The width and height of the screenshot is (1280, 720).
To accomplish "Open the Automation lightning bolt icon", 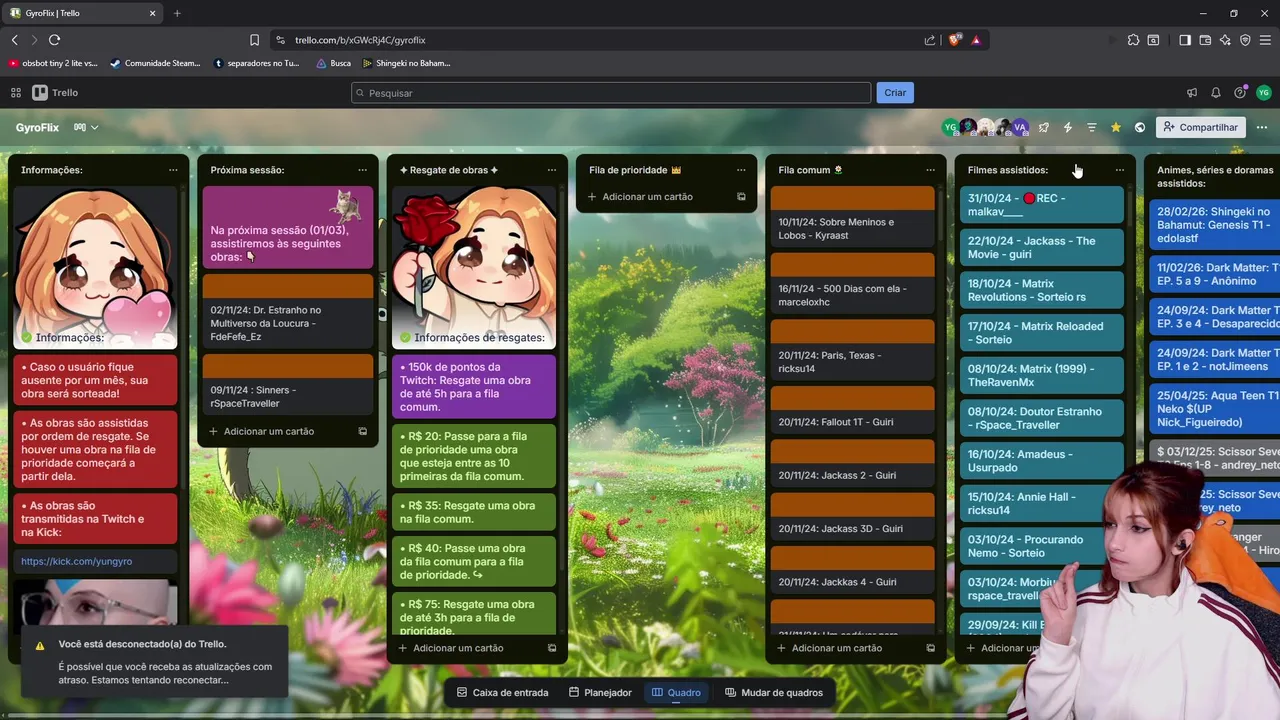I will (1068, 127).
